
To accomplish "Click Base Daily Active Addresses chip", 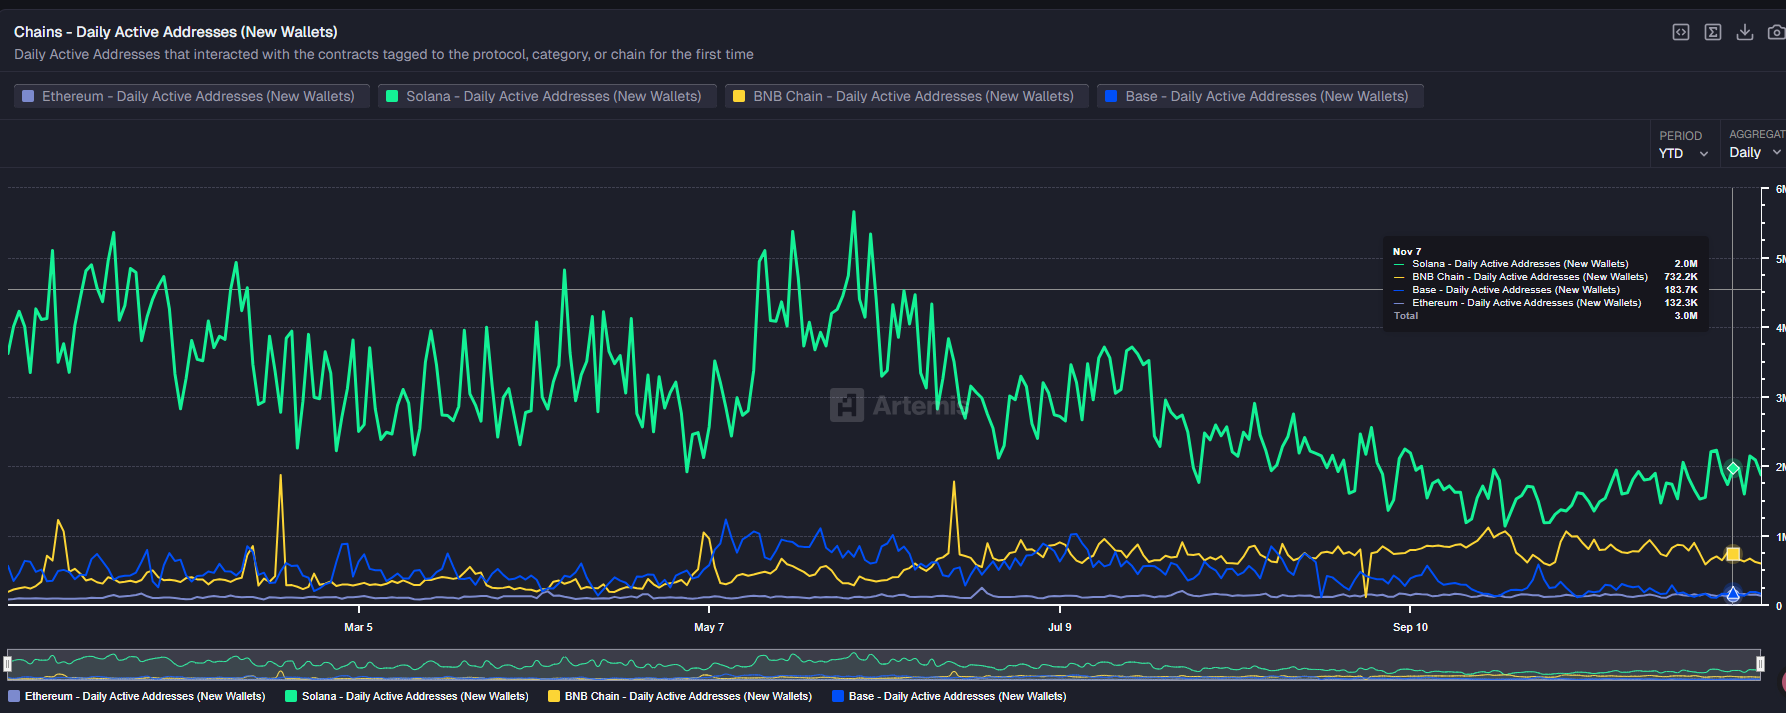I will (x=1259, y=96).
